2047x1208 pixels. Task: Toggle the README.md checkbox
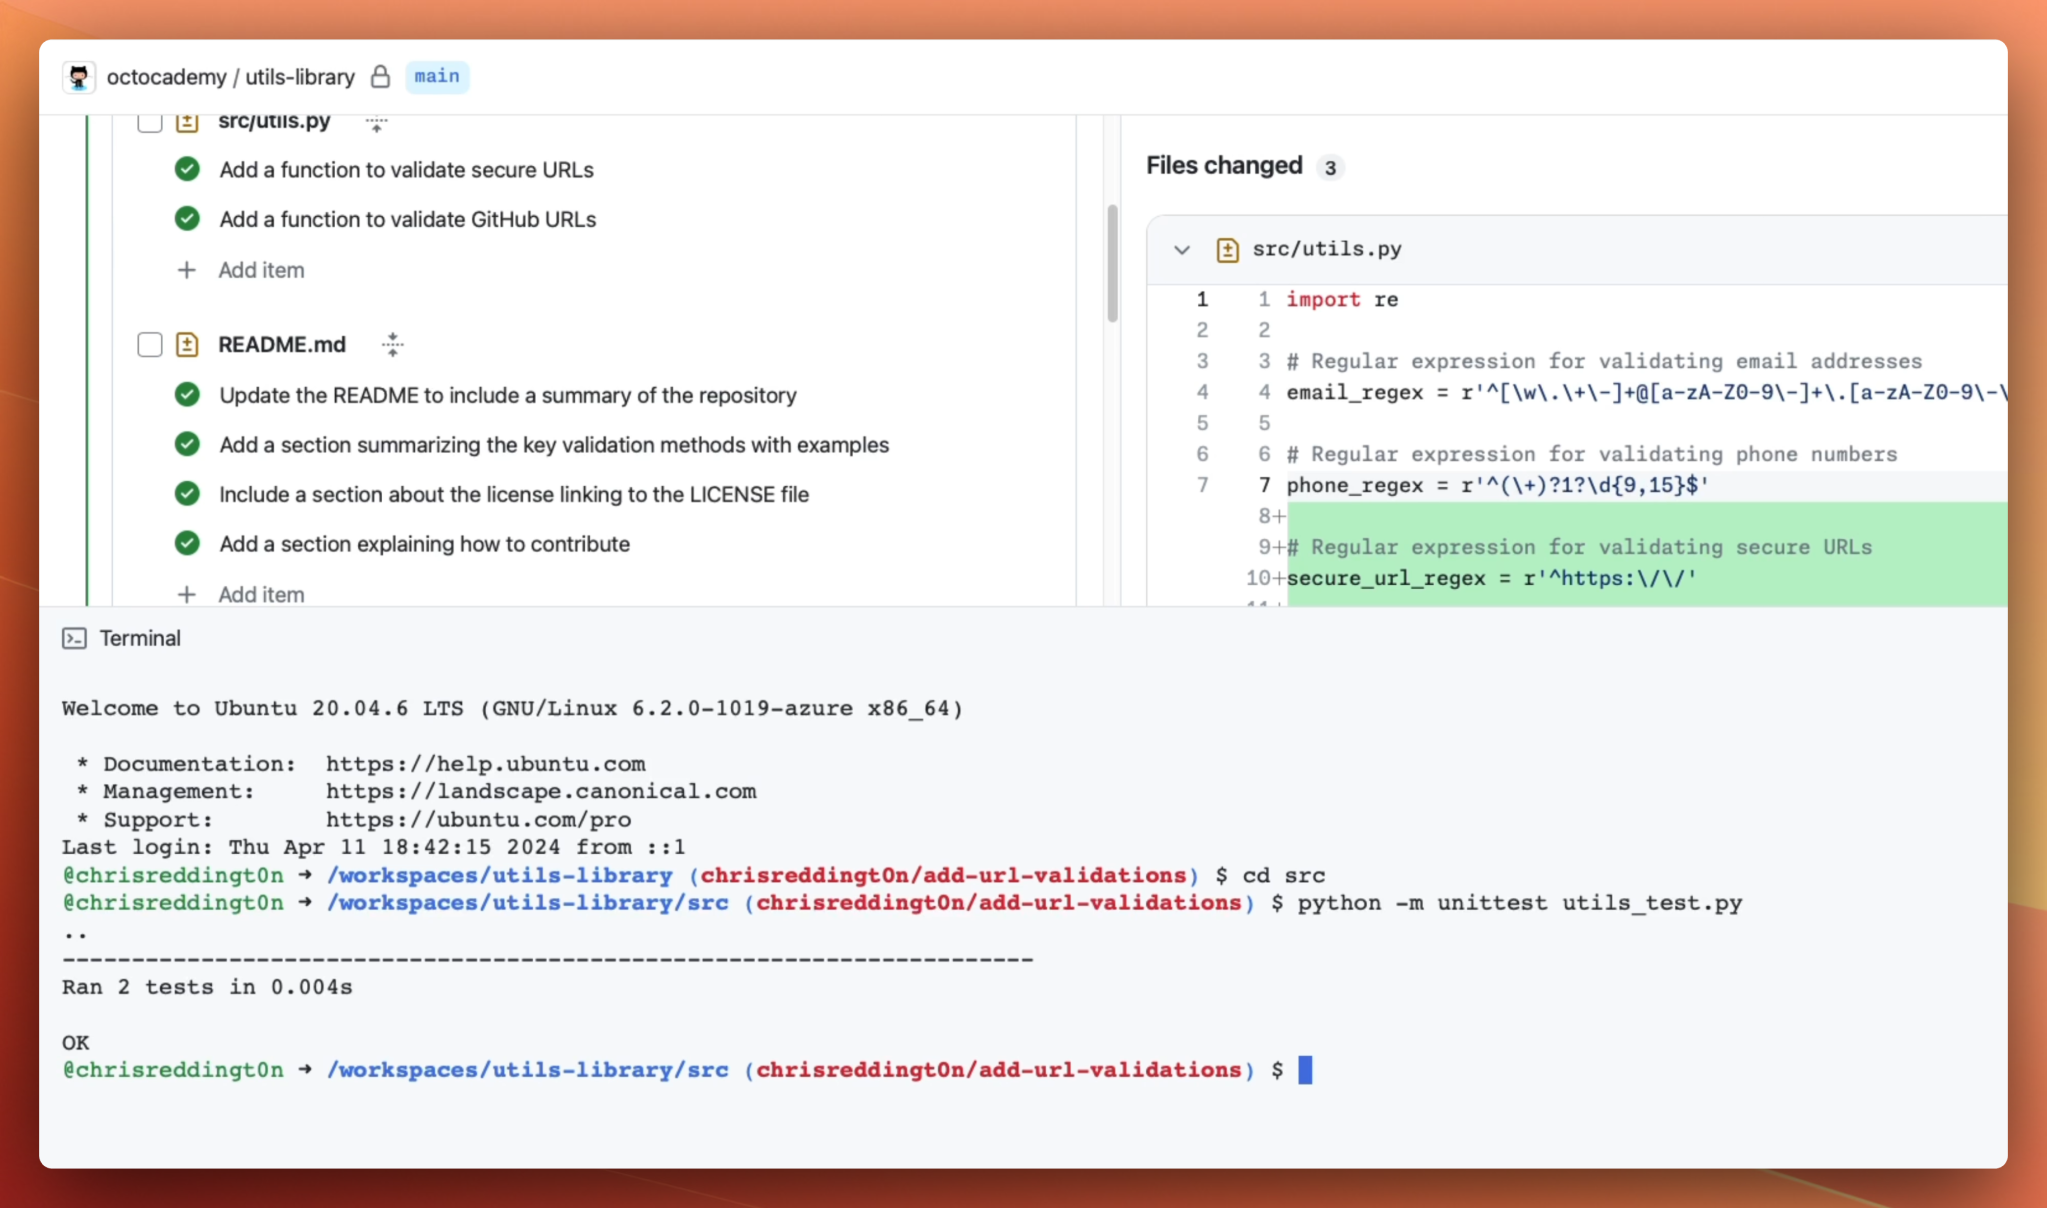150,345
